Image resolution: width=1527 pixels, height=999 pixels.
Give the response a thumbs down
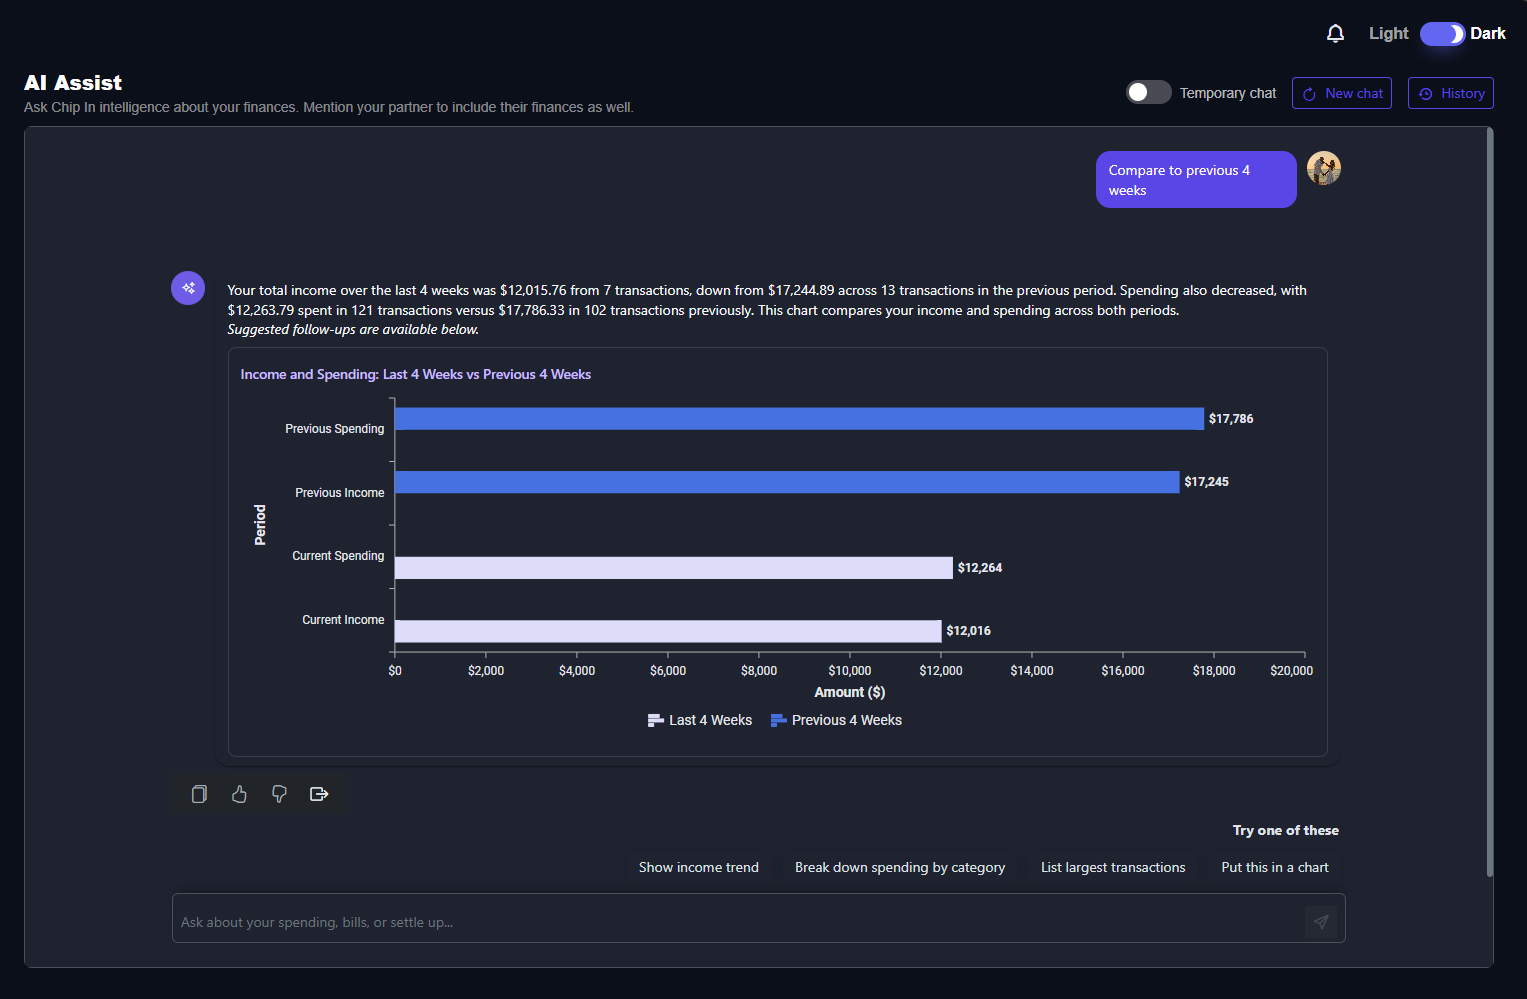279,794
